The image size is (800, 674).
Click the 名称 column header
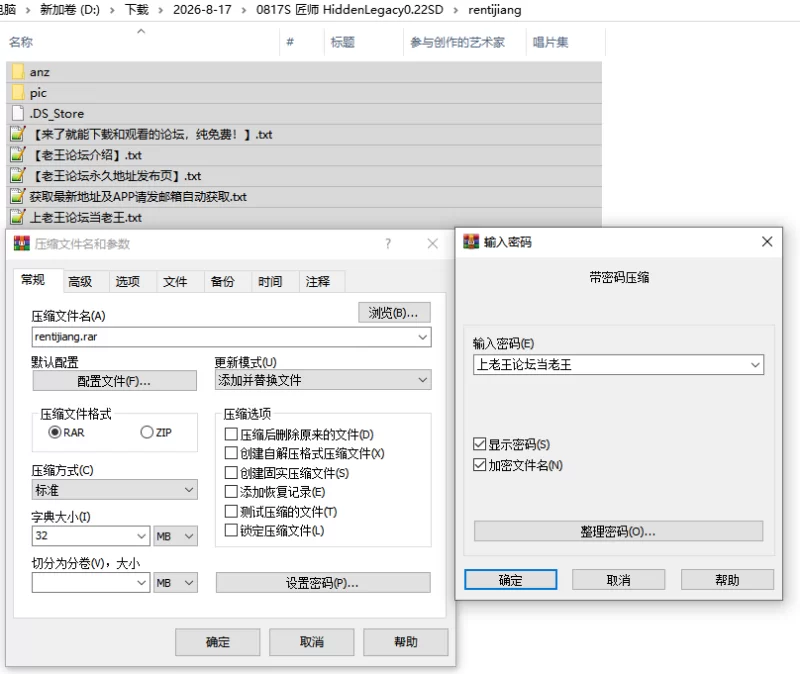[x=21, y=42]
